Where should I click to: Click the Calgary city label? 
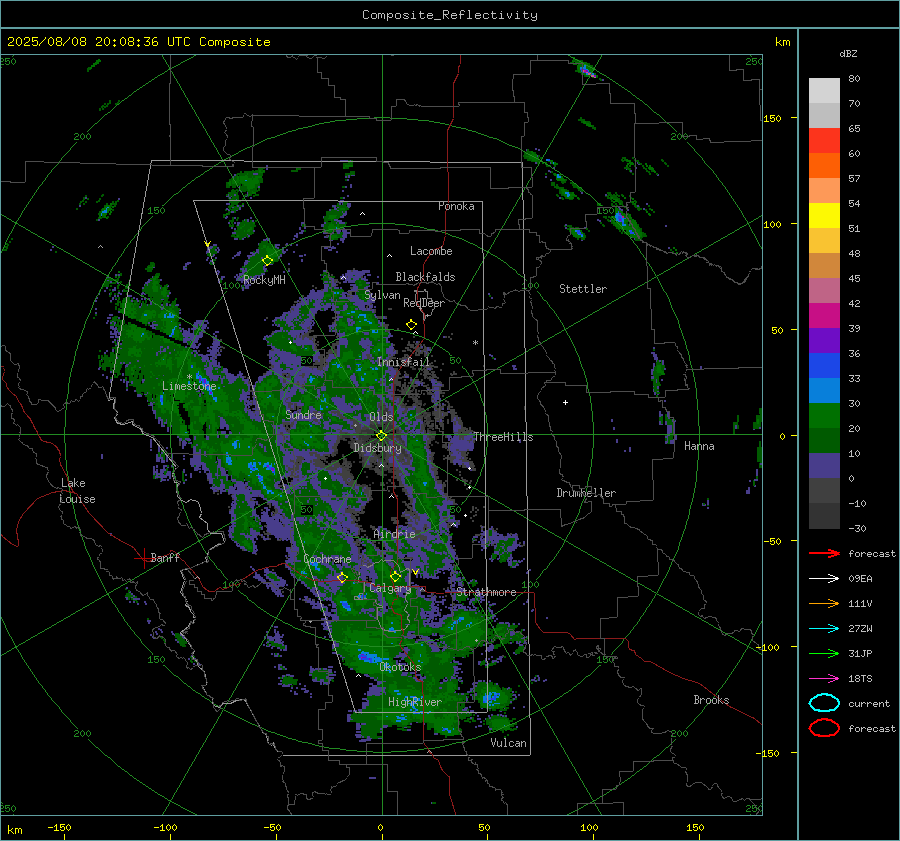click(390, 588)
